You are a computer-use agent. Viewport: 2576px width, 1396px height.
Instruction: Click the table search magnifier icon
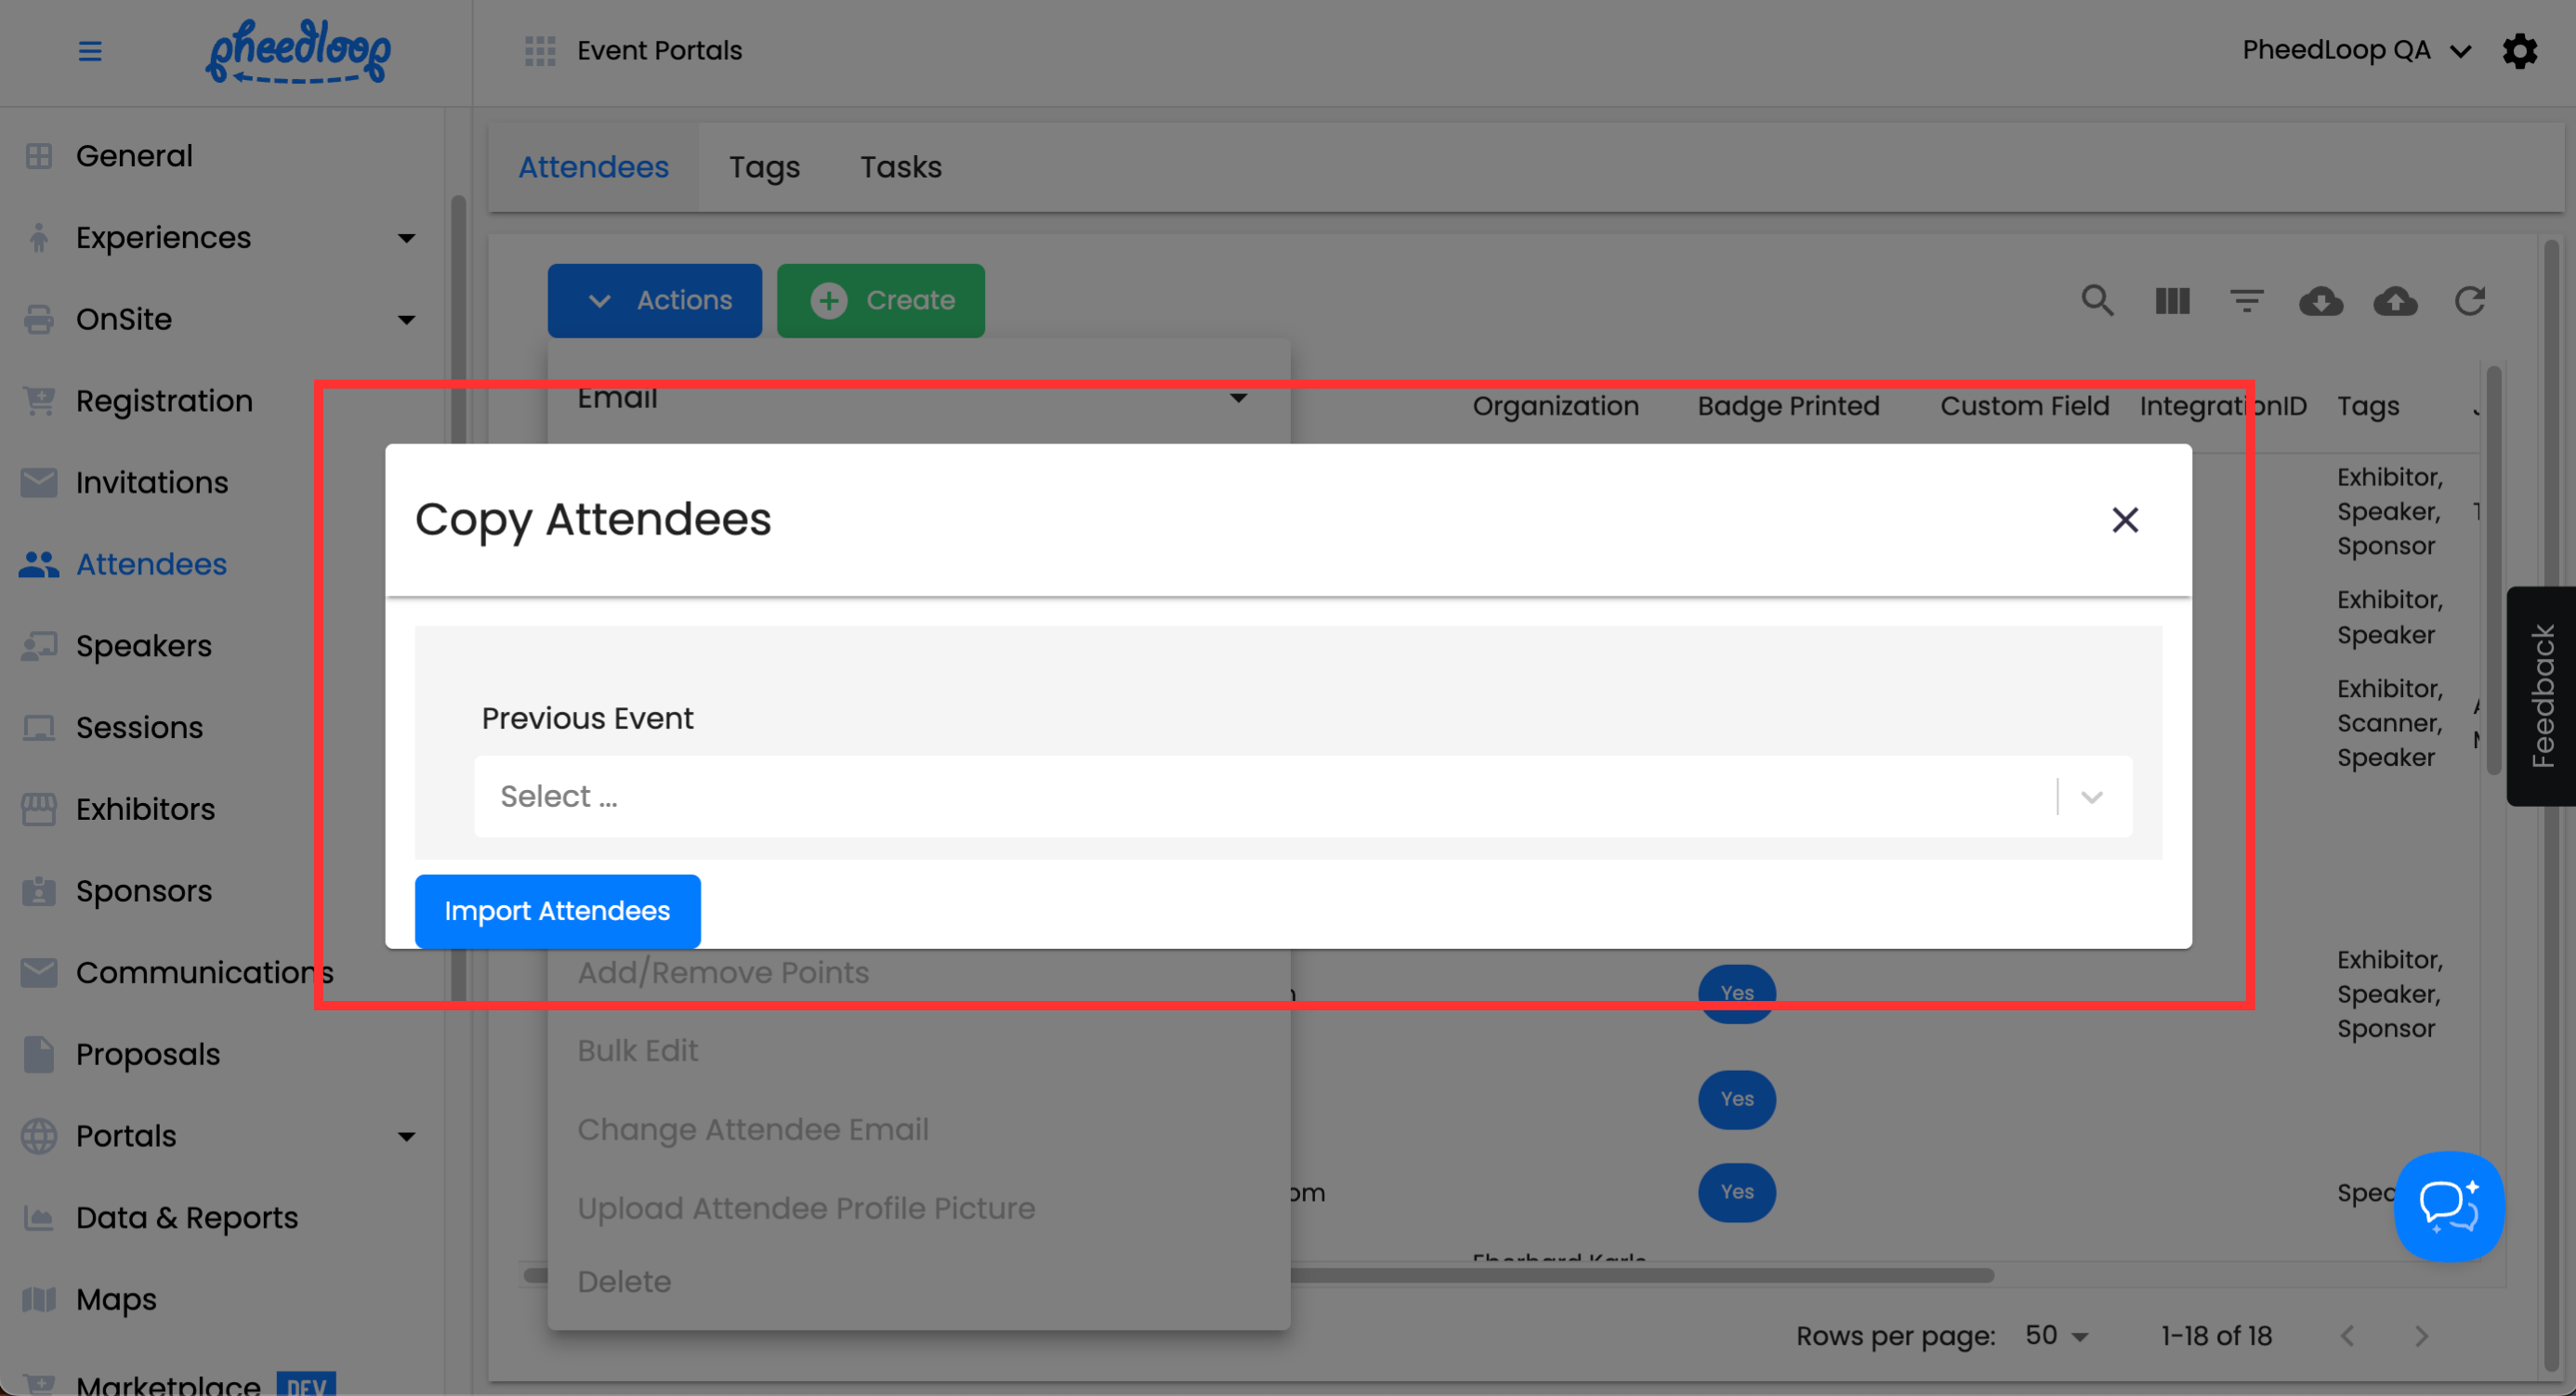click(x=2097, y=300)
